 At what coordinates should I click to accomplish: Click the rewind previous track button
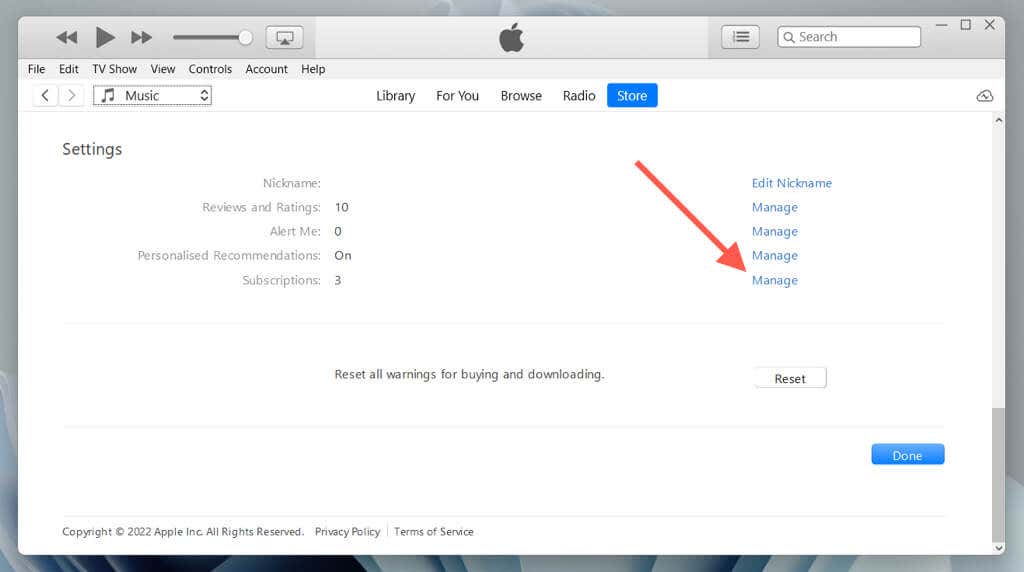[x=67, y=38]
